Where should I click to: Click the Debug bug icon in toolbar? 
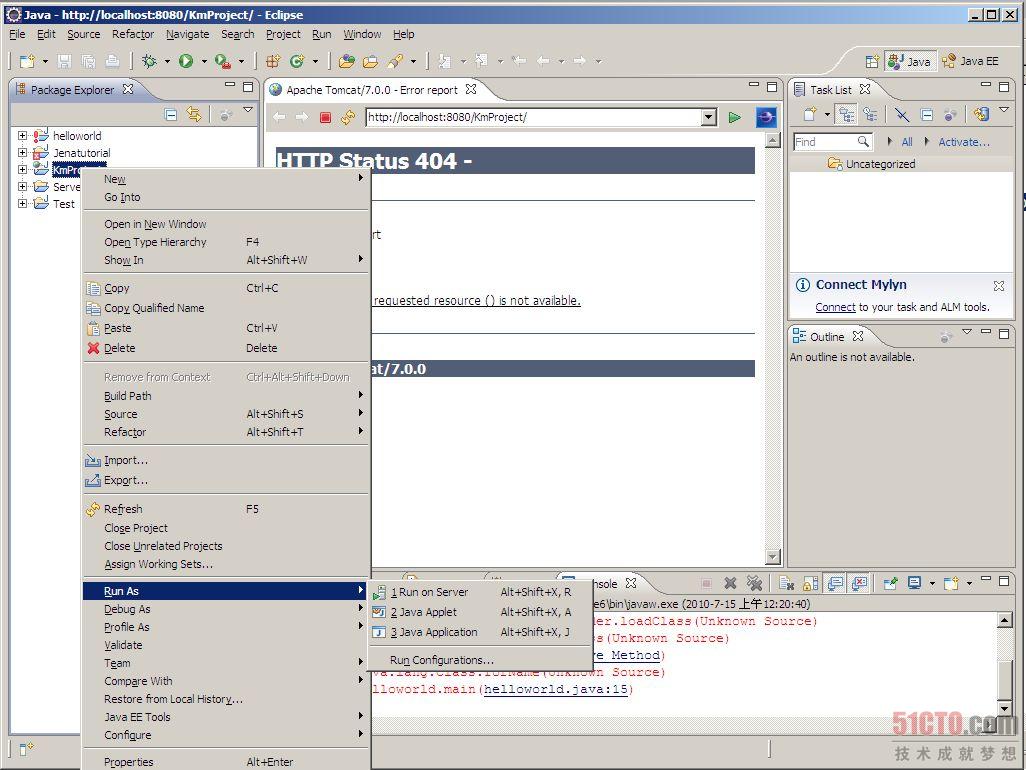149,61
